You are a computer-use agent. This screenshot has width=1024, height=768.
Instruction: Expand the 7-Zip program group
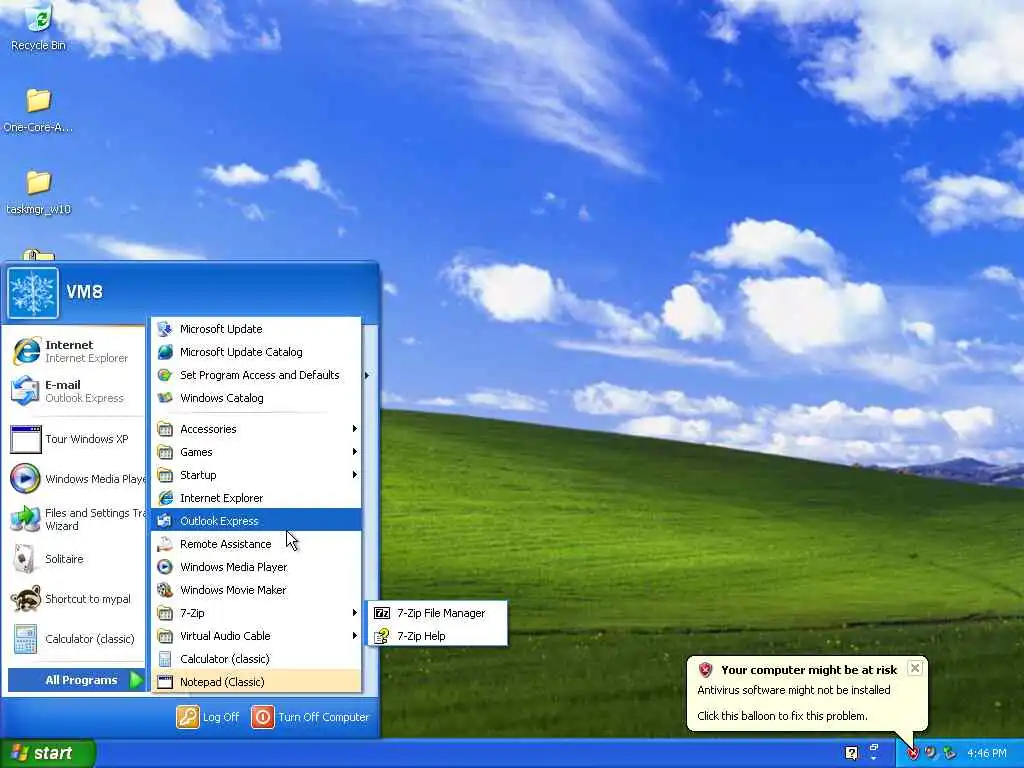256,613
